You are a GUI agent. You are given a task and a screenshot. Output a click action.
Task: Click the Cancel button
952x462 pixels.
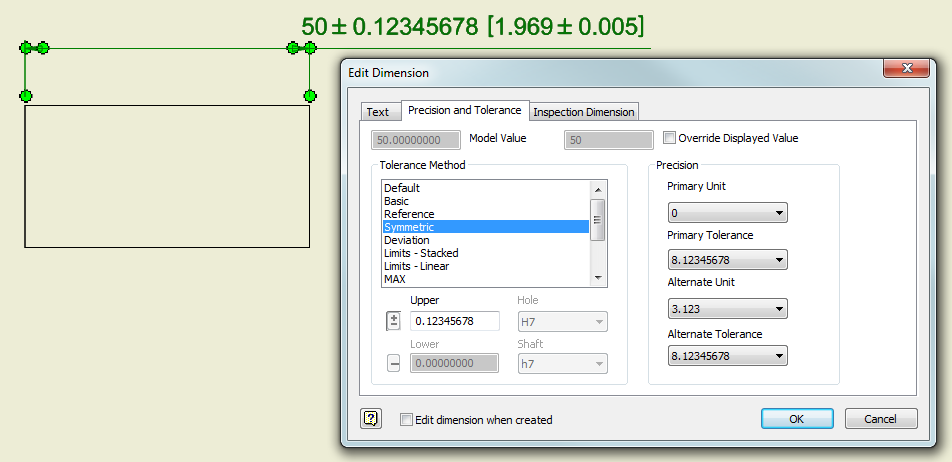[x=880, y=418]
